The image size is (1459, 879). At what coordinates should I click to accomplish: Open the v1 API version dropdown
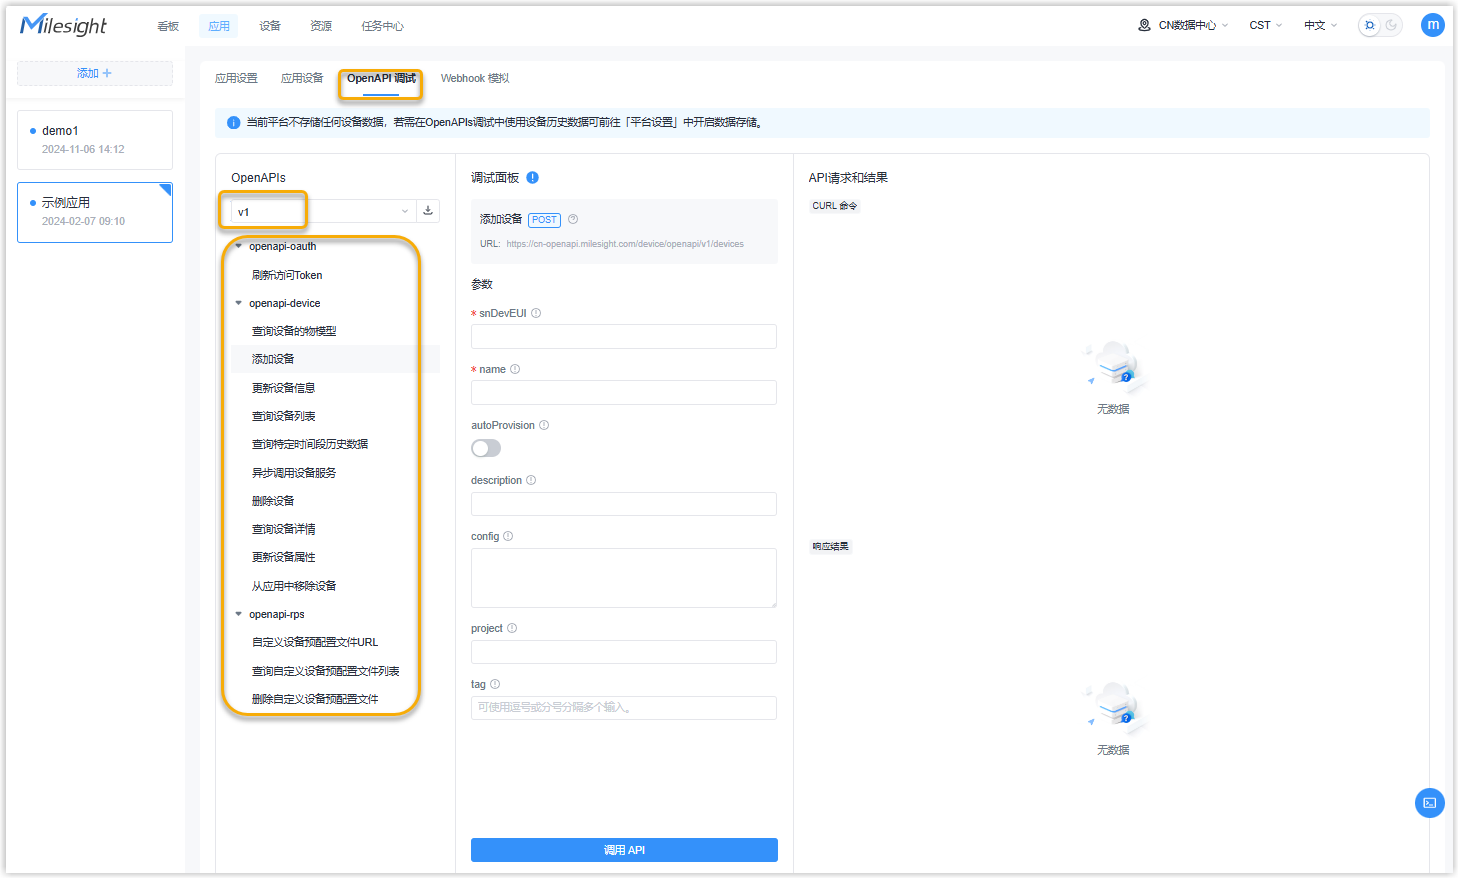point(322,211)
